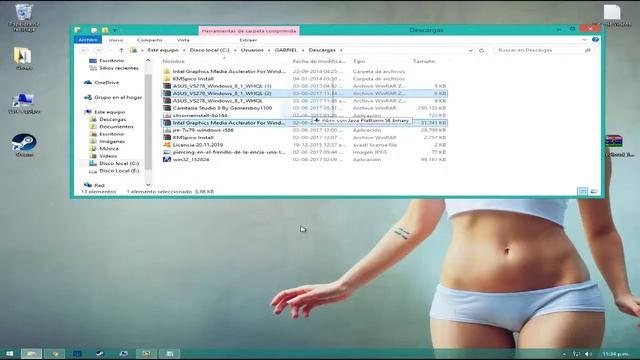This screenshot has width=640, height=360.
Task: Switch to large icons view layout icon
Action: tap(594, 191)
